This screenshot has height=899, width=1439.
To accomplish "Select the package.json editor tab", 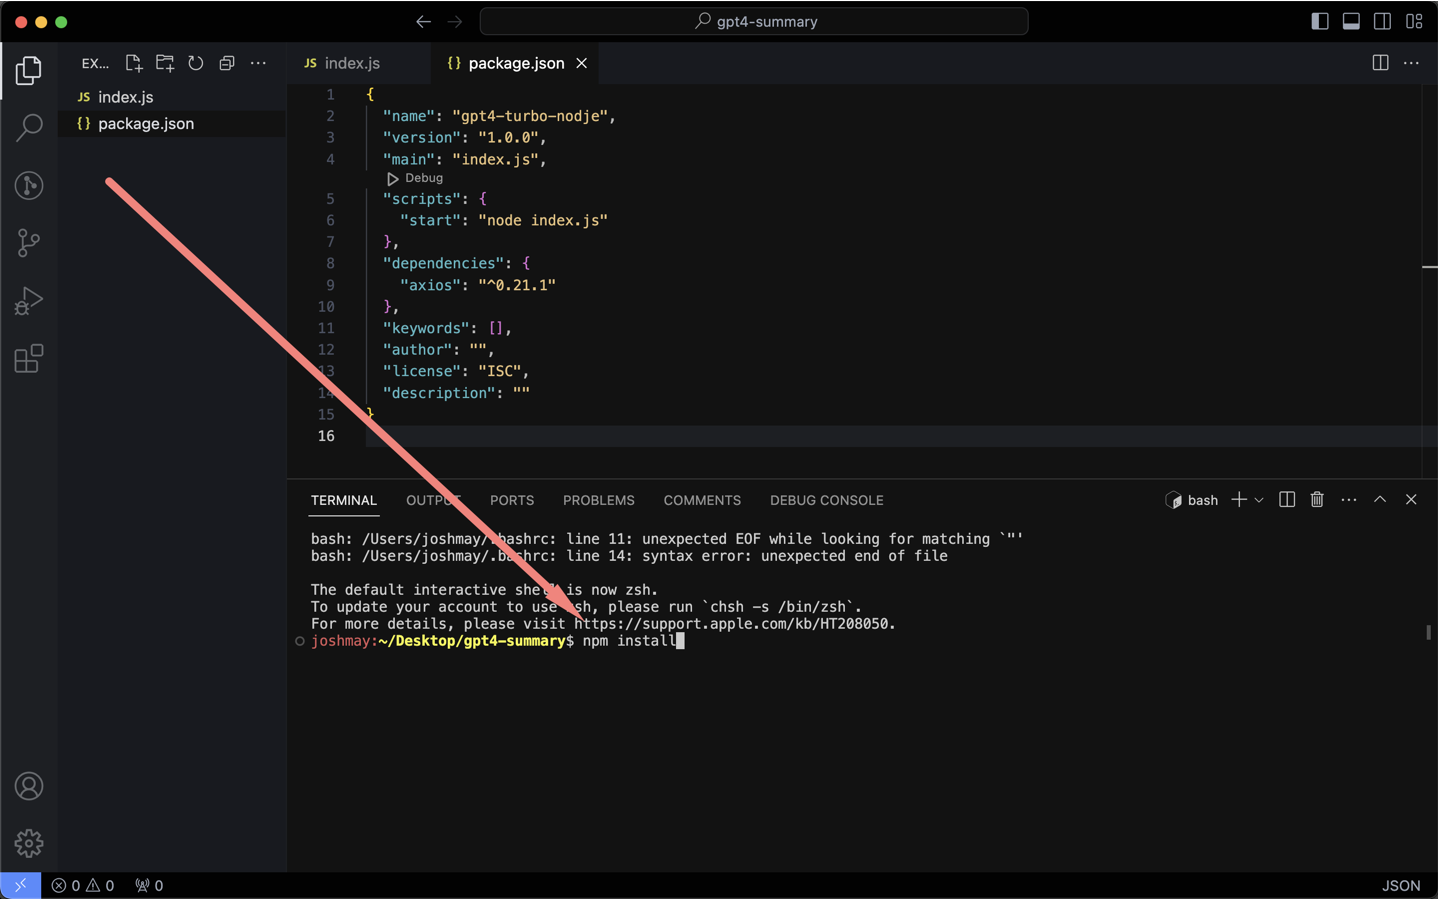I will pos(516,63).
